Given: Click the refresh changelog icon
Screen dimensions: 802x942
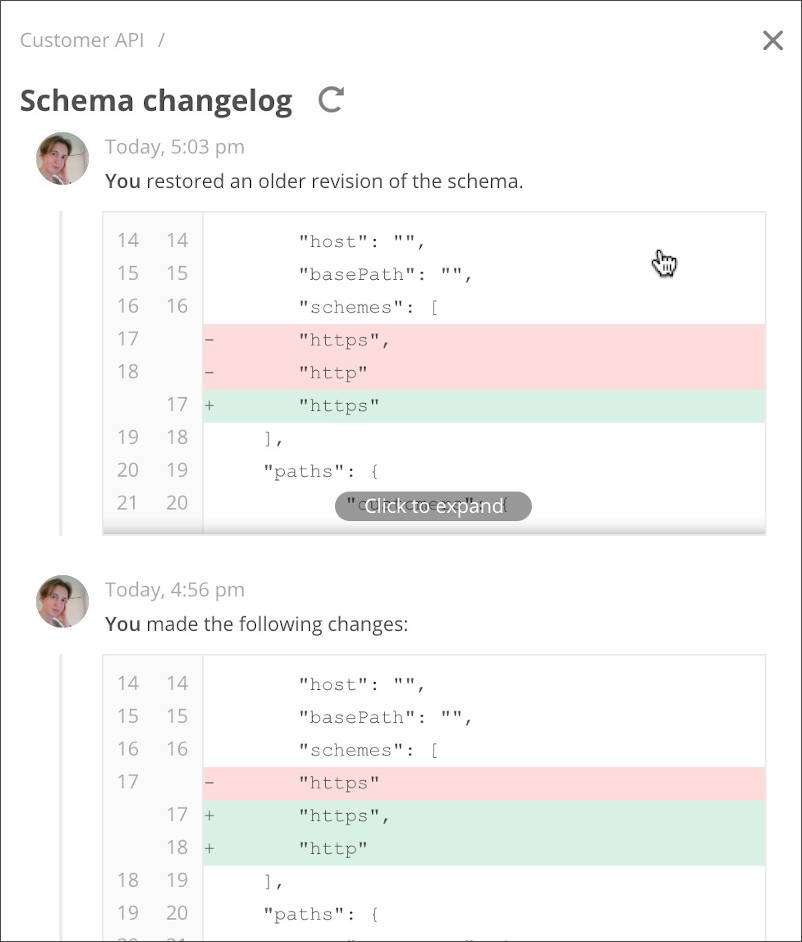Looking at the screenshot, I should pyautogui.click(x=331, y=100).
